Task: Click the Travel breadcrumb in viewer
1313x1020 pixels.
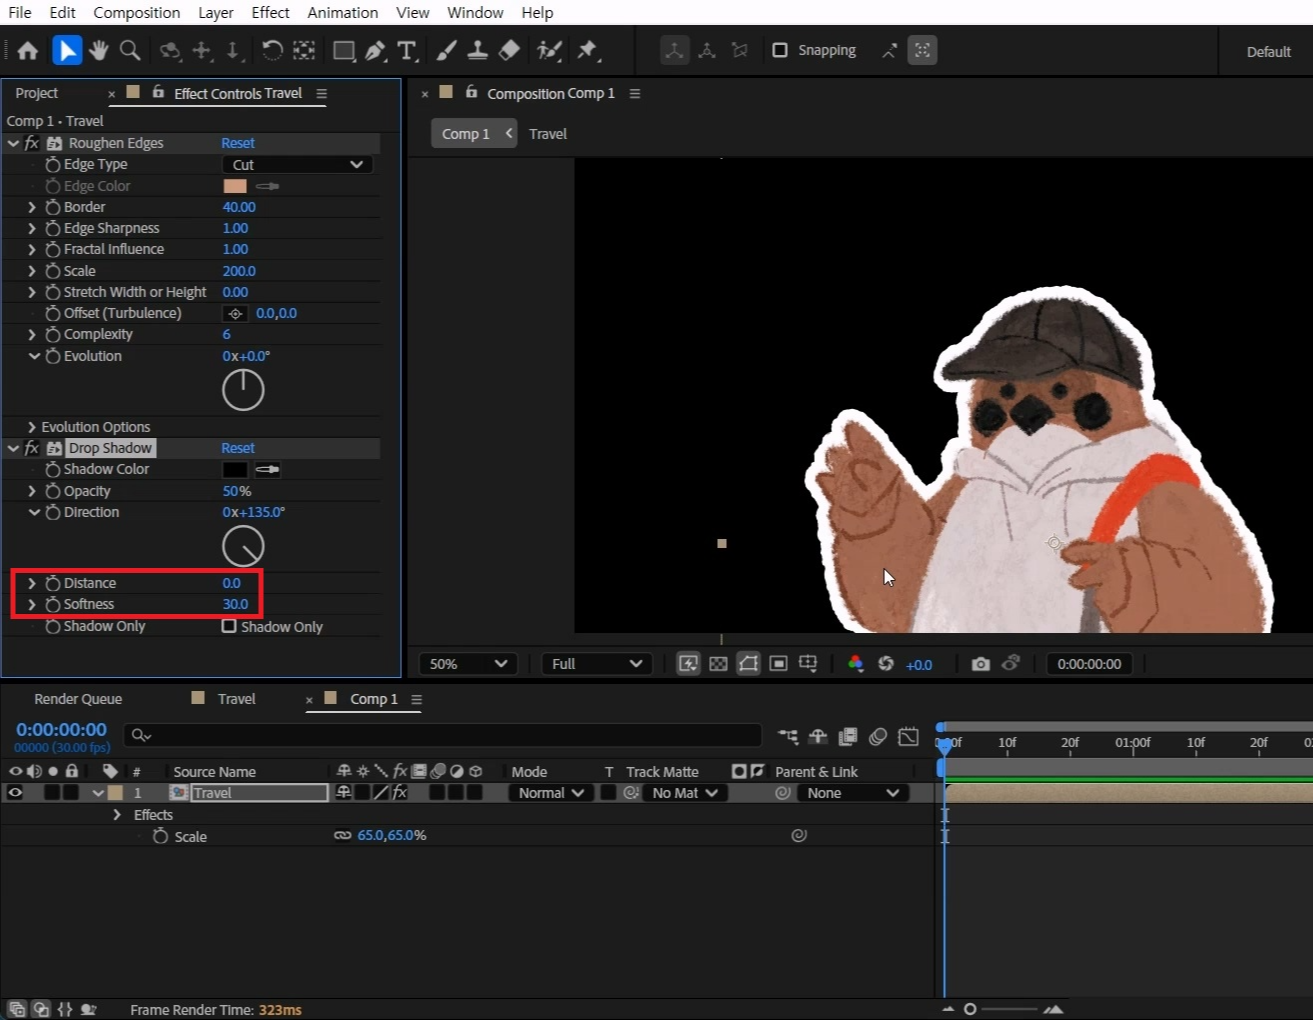Action: pos(548,134)
